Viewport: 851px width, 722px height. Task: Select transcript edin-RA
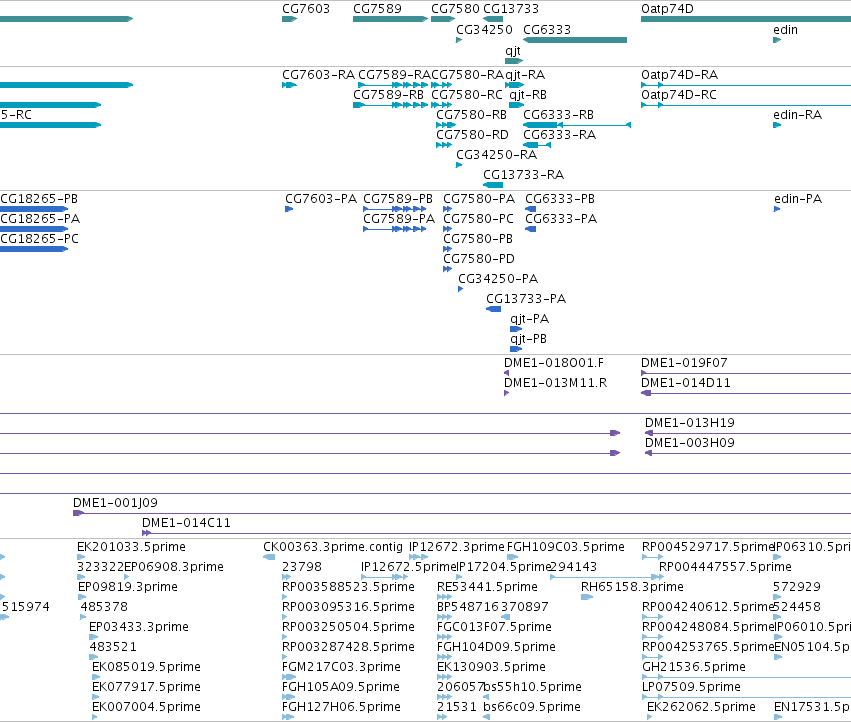tap(798, 115)
